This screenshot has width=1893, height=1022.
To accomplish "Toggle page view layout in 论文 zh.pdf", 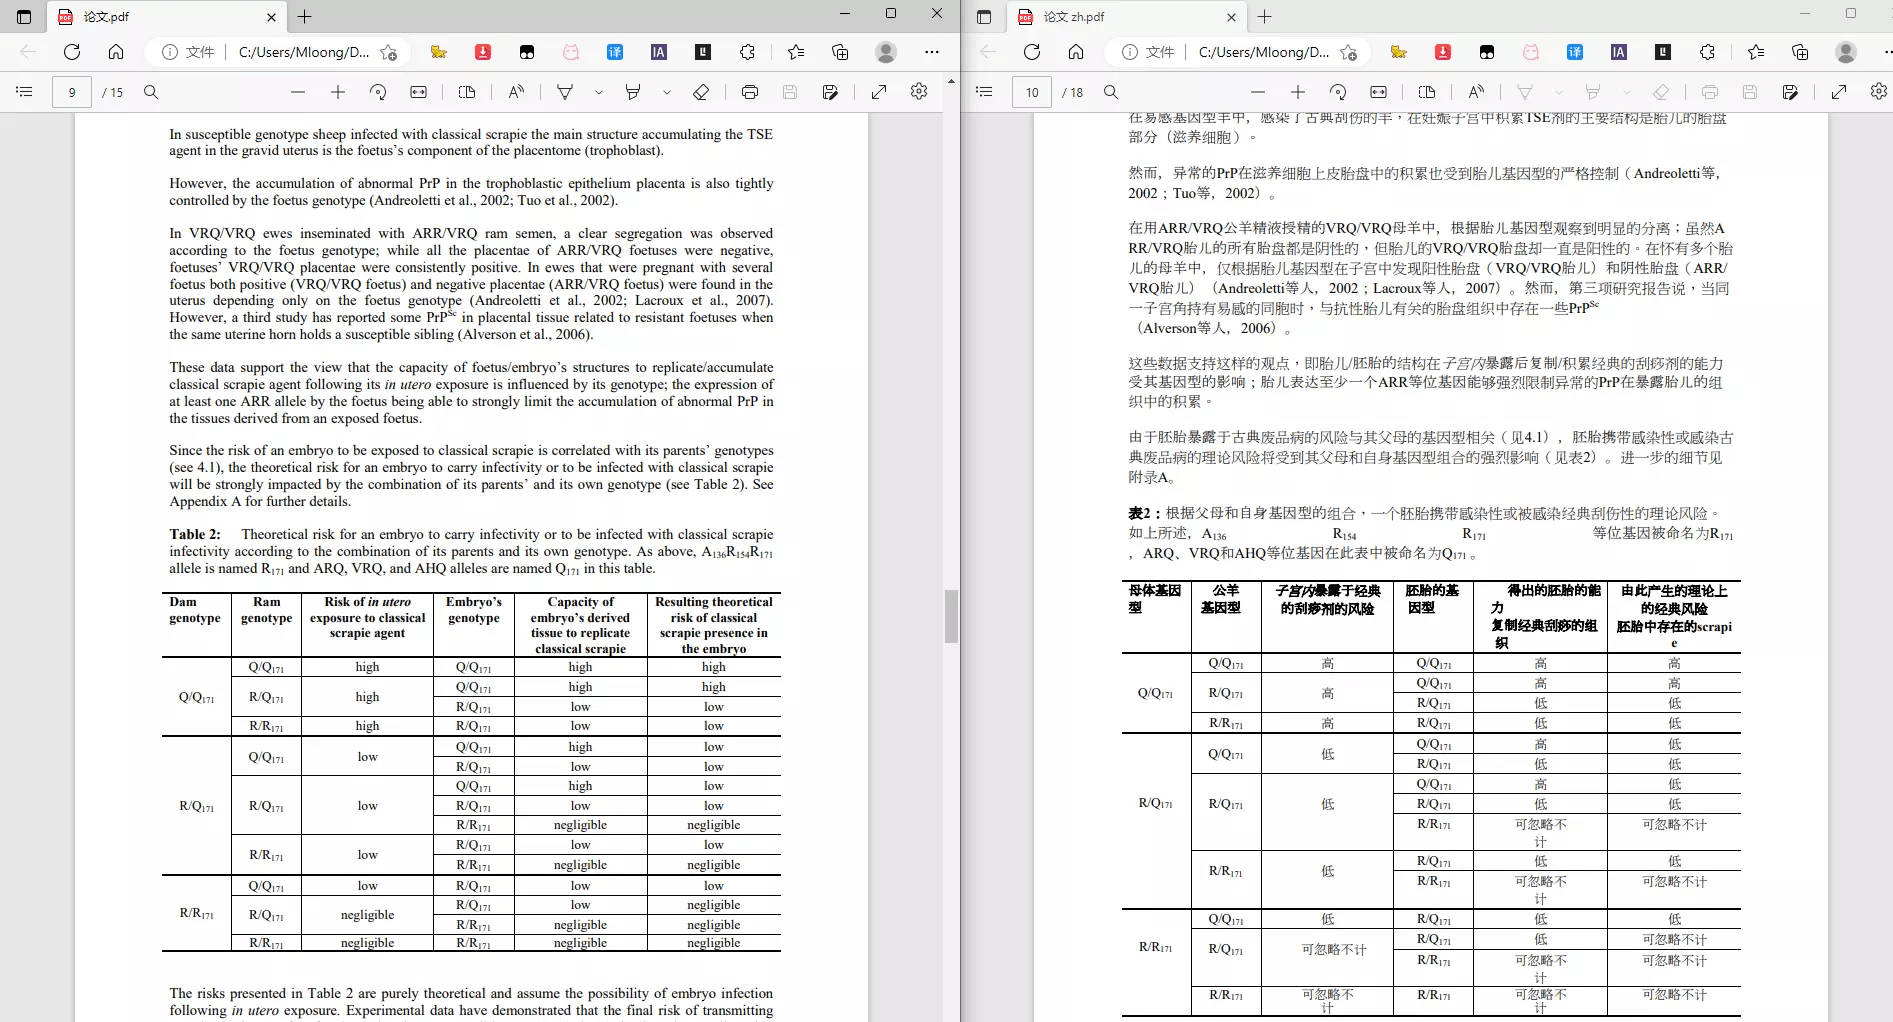I will pos(1427,92).
